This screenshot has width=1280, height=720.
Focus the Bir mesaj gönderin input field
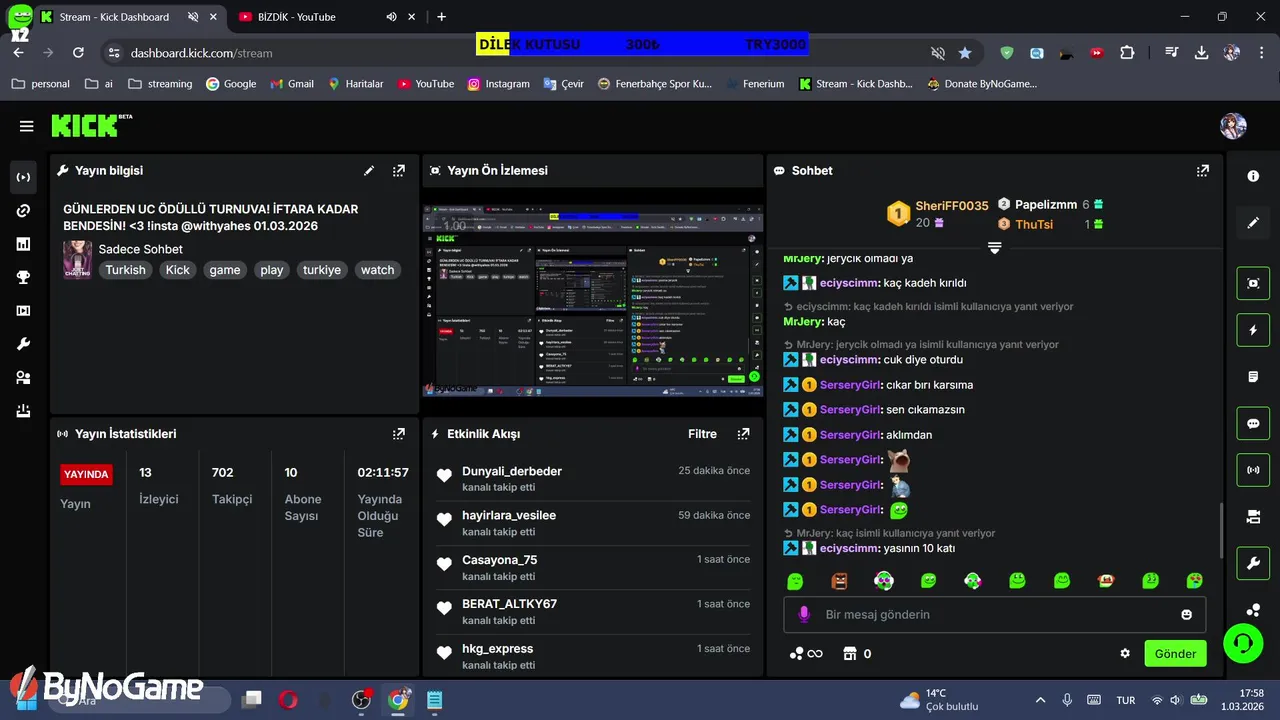point(995,614)
